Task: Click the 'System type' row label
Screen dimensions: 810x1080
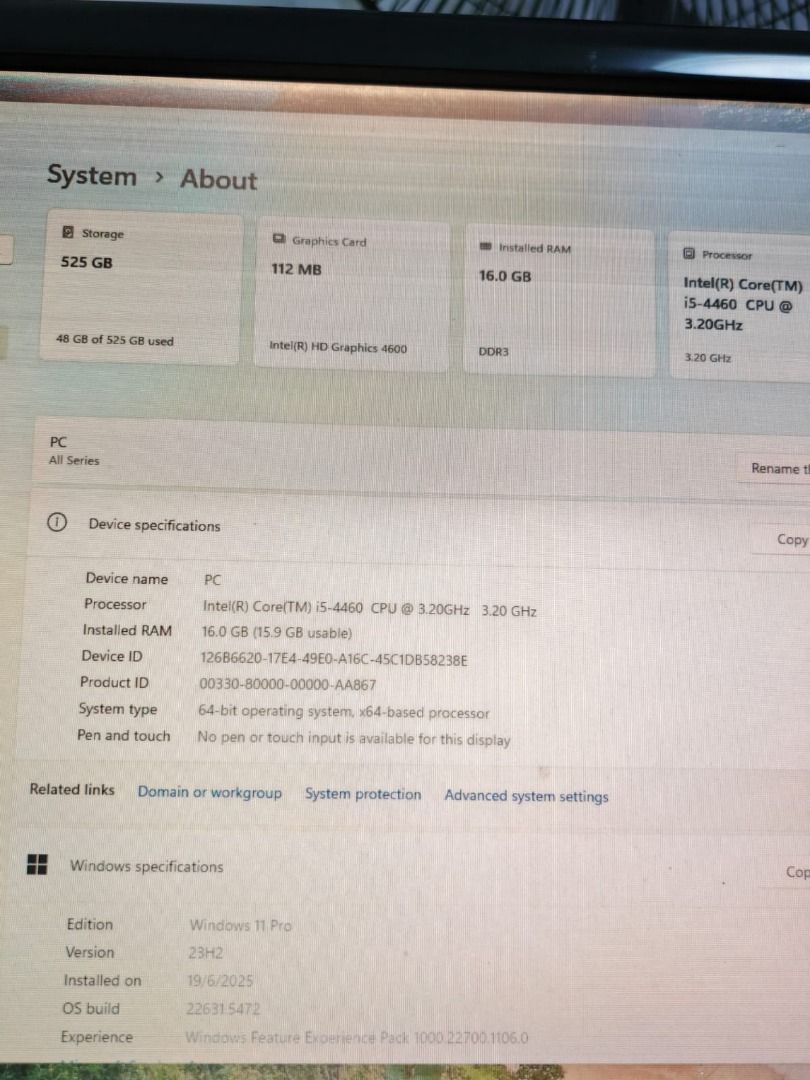Action: pyautogui.click(x=118, y=709)
